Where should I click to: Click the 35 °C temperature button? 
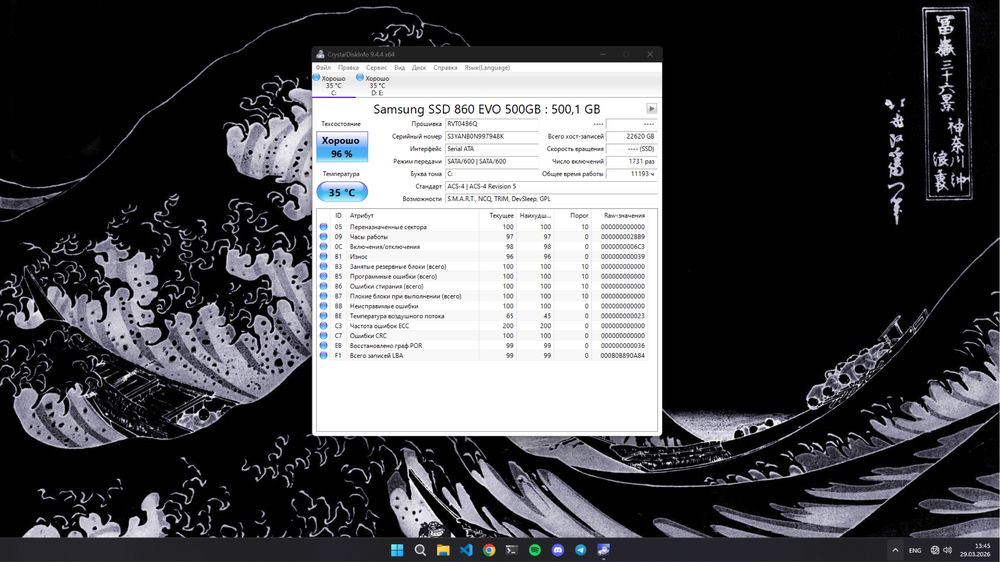[x=342, y=192]
